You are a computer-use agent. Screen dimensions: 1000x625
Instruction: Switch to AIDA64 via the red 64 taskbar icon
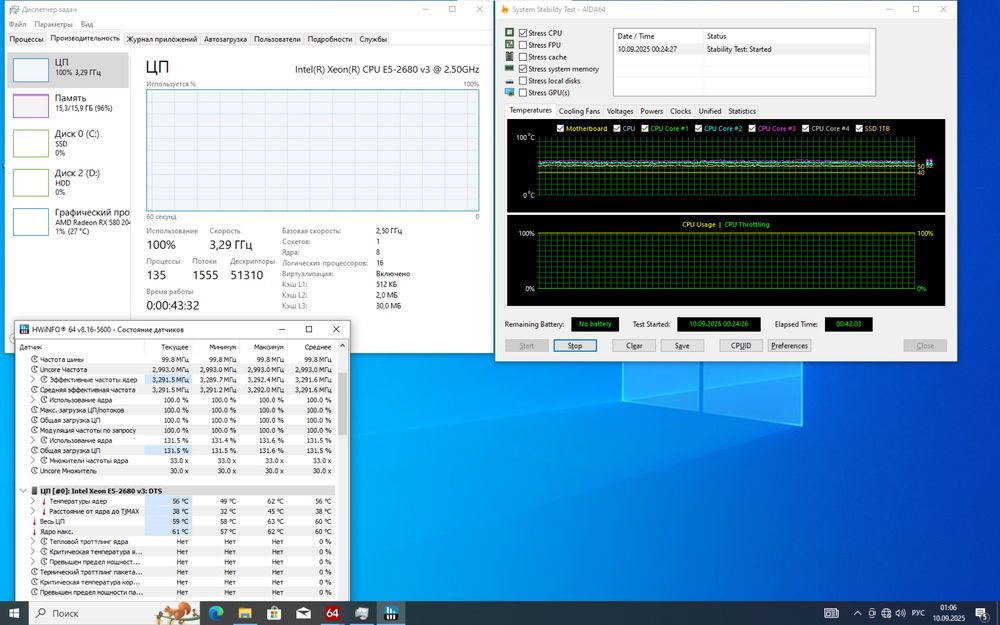tap(332, 613)
